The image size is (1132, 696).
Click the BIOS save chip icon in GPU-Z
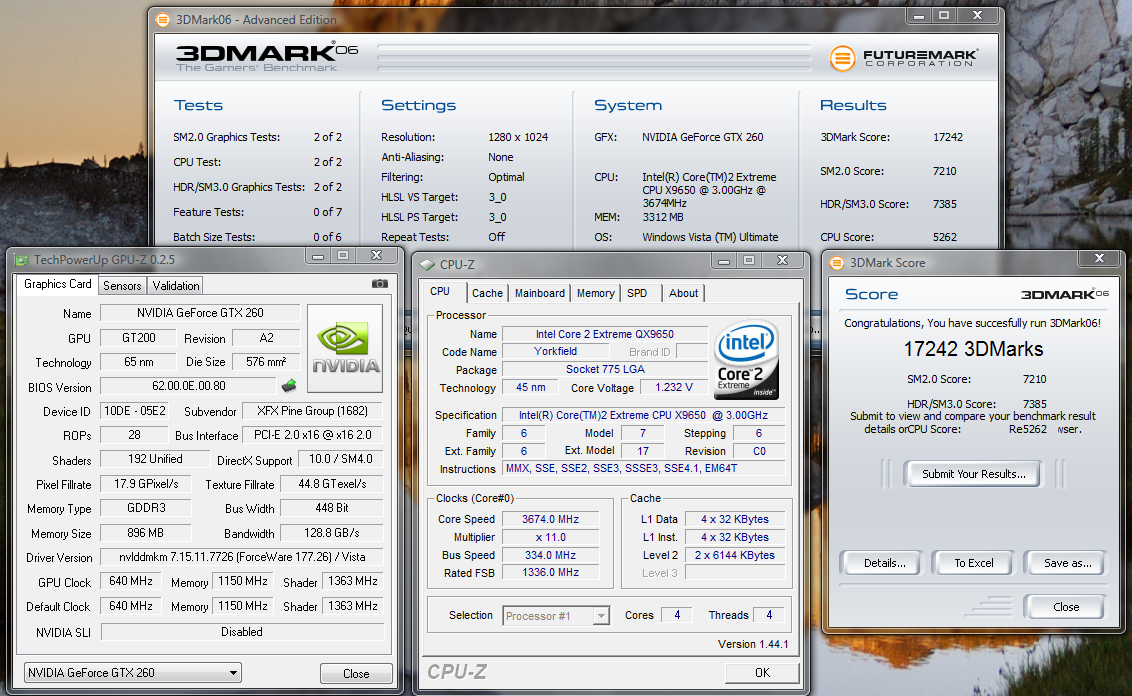tap(289, 386)
